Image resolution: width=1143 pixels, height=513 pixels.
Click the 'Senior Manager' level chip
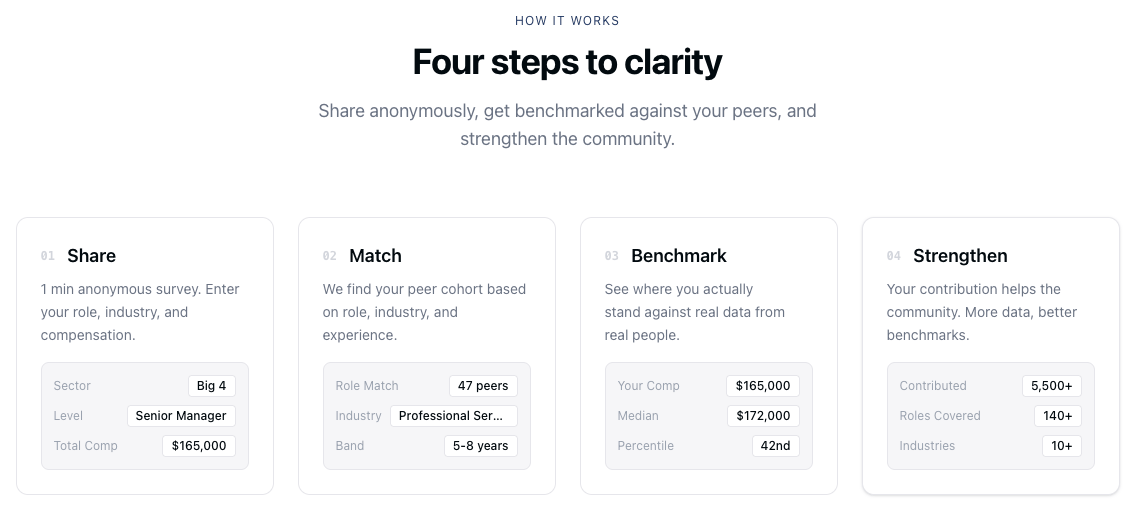[181, 416]
